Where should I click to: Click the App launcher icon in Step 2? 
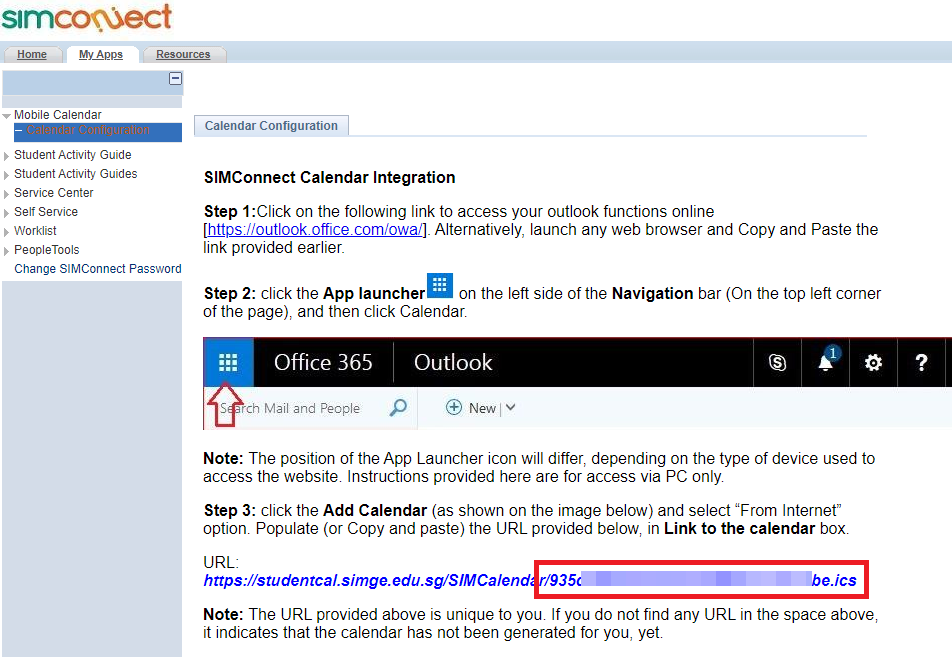click(440, 285)
